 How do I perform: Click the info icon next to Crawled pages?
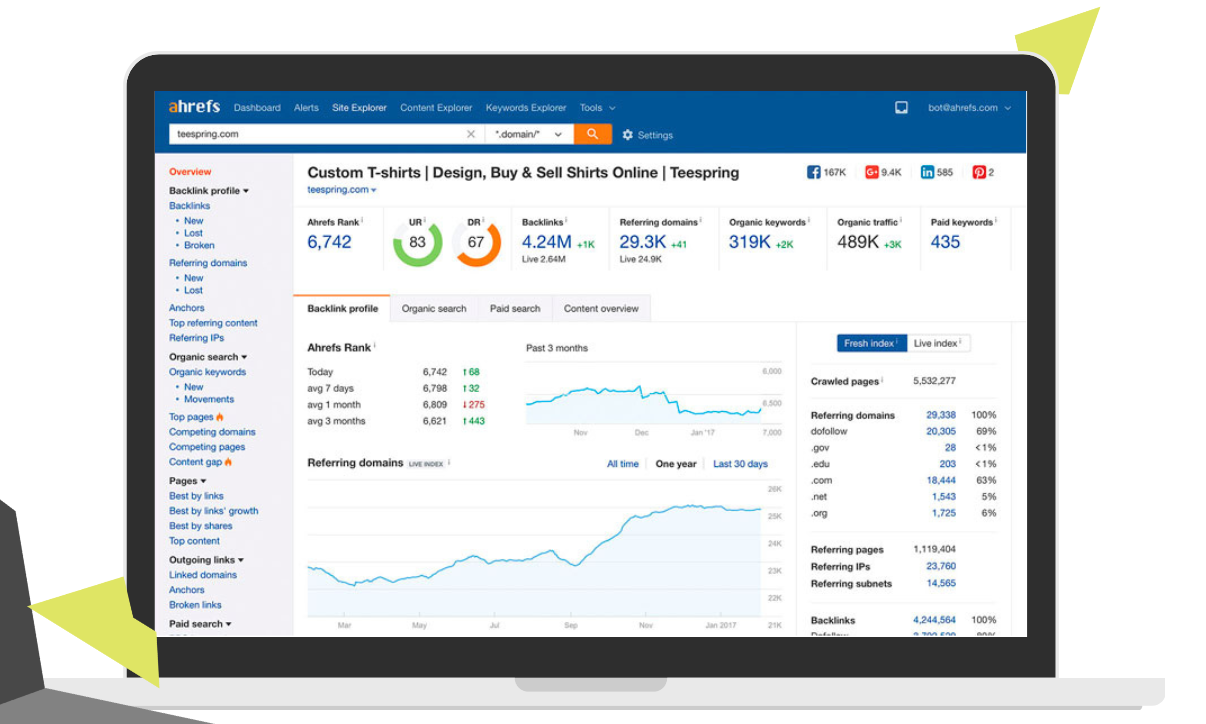click(x=883, y=380)
